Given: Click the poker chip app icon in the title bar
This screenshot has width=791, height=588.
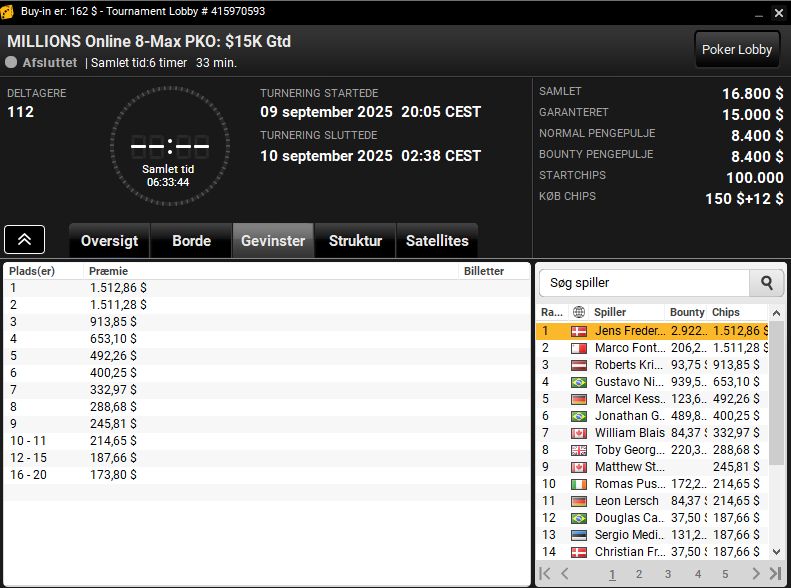Looking at the screenshot, I should 7,12.
